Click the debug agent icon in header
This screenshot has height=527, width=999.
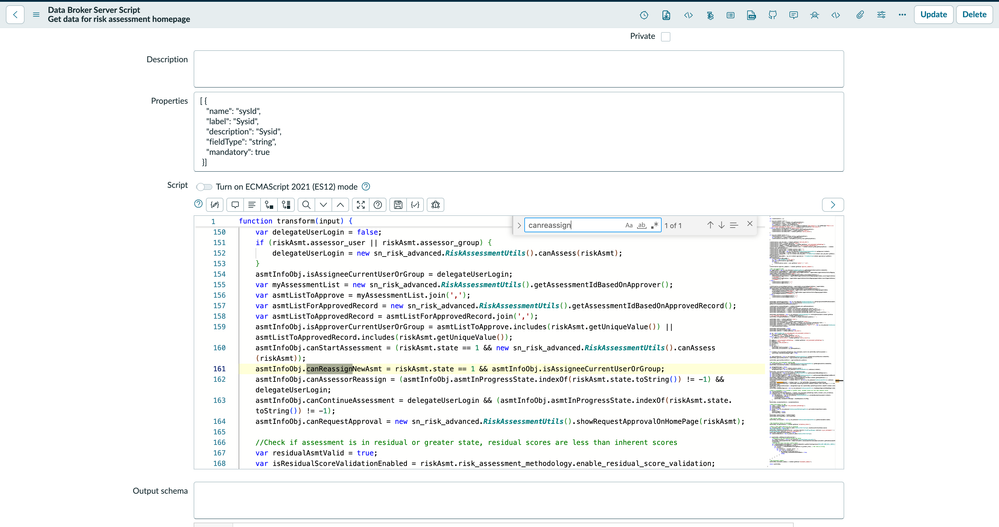point(814,15)
